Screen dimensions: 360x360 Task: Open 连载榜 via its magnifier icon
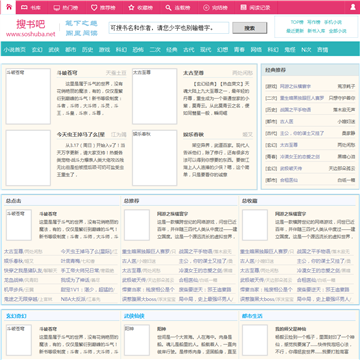coord(169,7)
